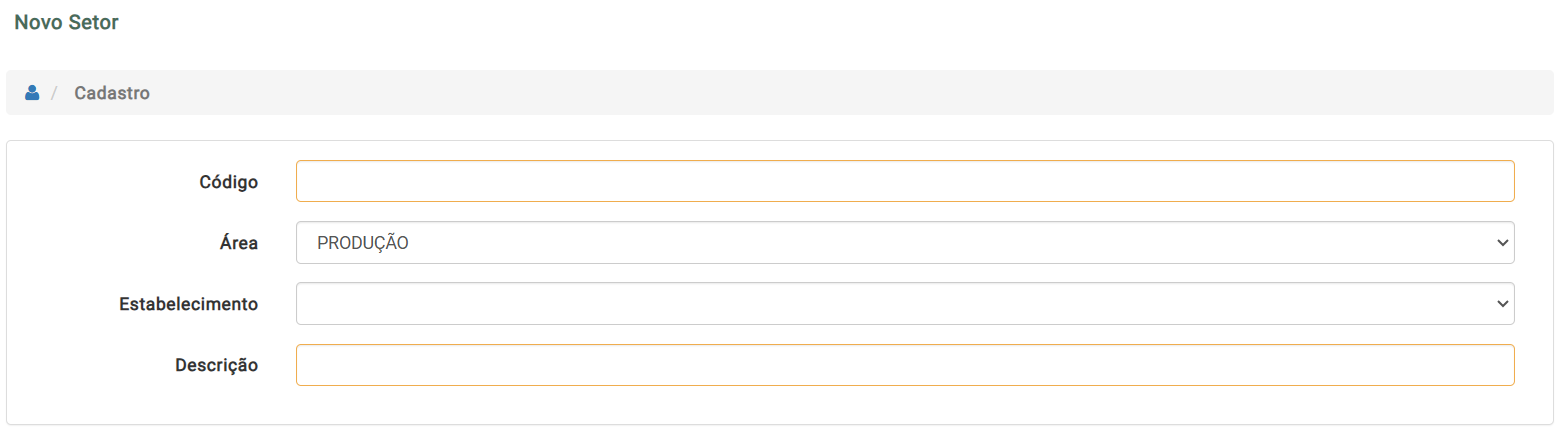Screen dimensions: 1562x431
Task: Open the Cadastro breadcrumb item
Action: click(x=112, y=93)
